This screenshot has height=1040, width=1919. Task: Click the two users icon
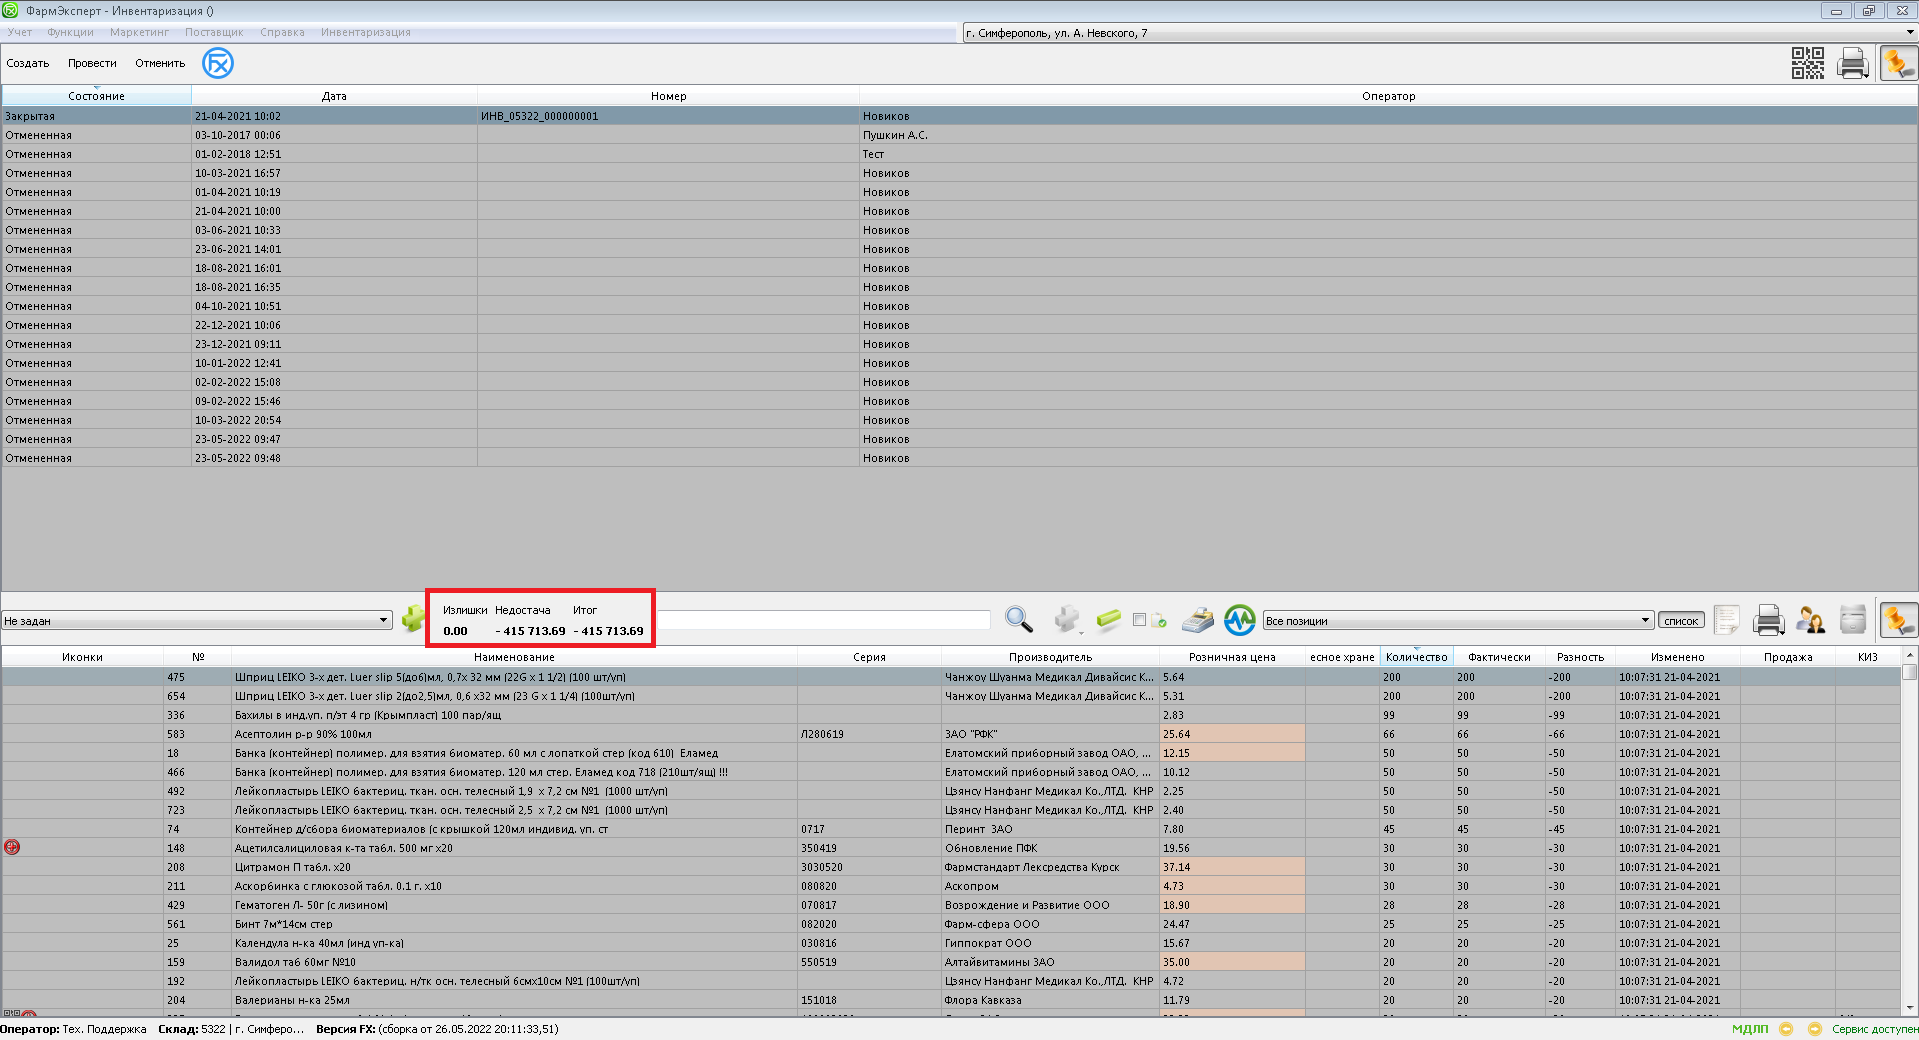pyautogui.click(x=1810, y=620)
